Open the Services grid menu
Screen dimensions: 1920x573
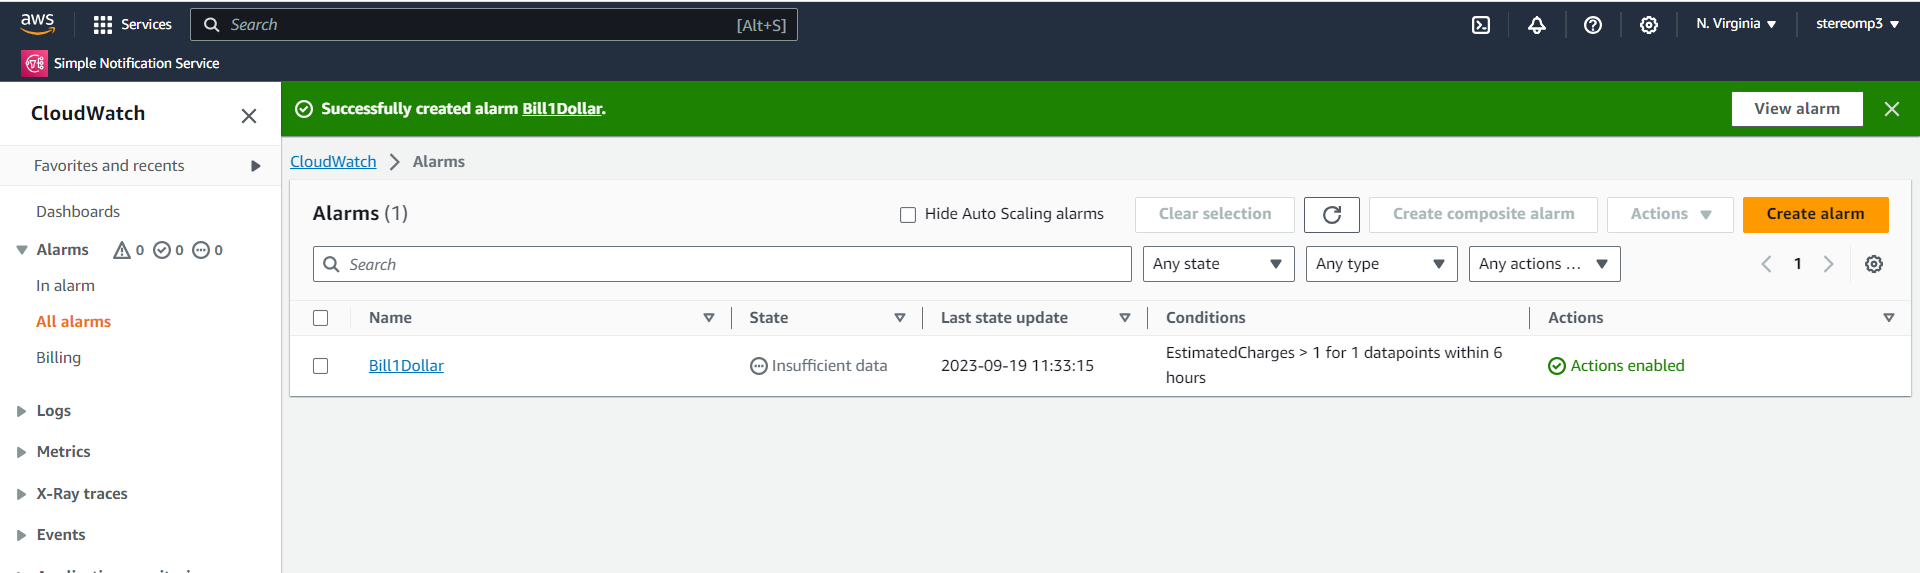point(132,24)
